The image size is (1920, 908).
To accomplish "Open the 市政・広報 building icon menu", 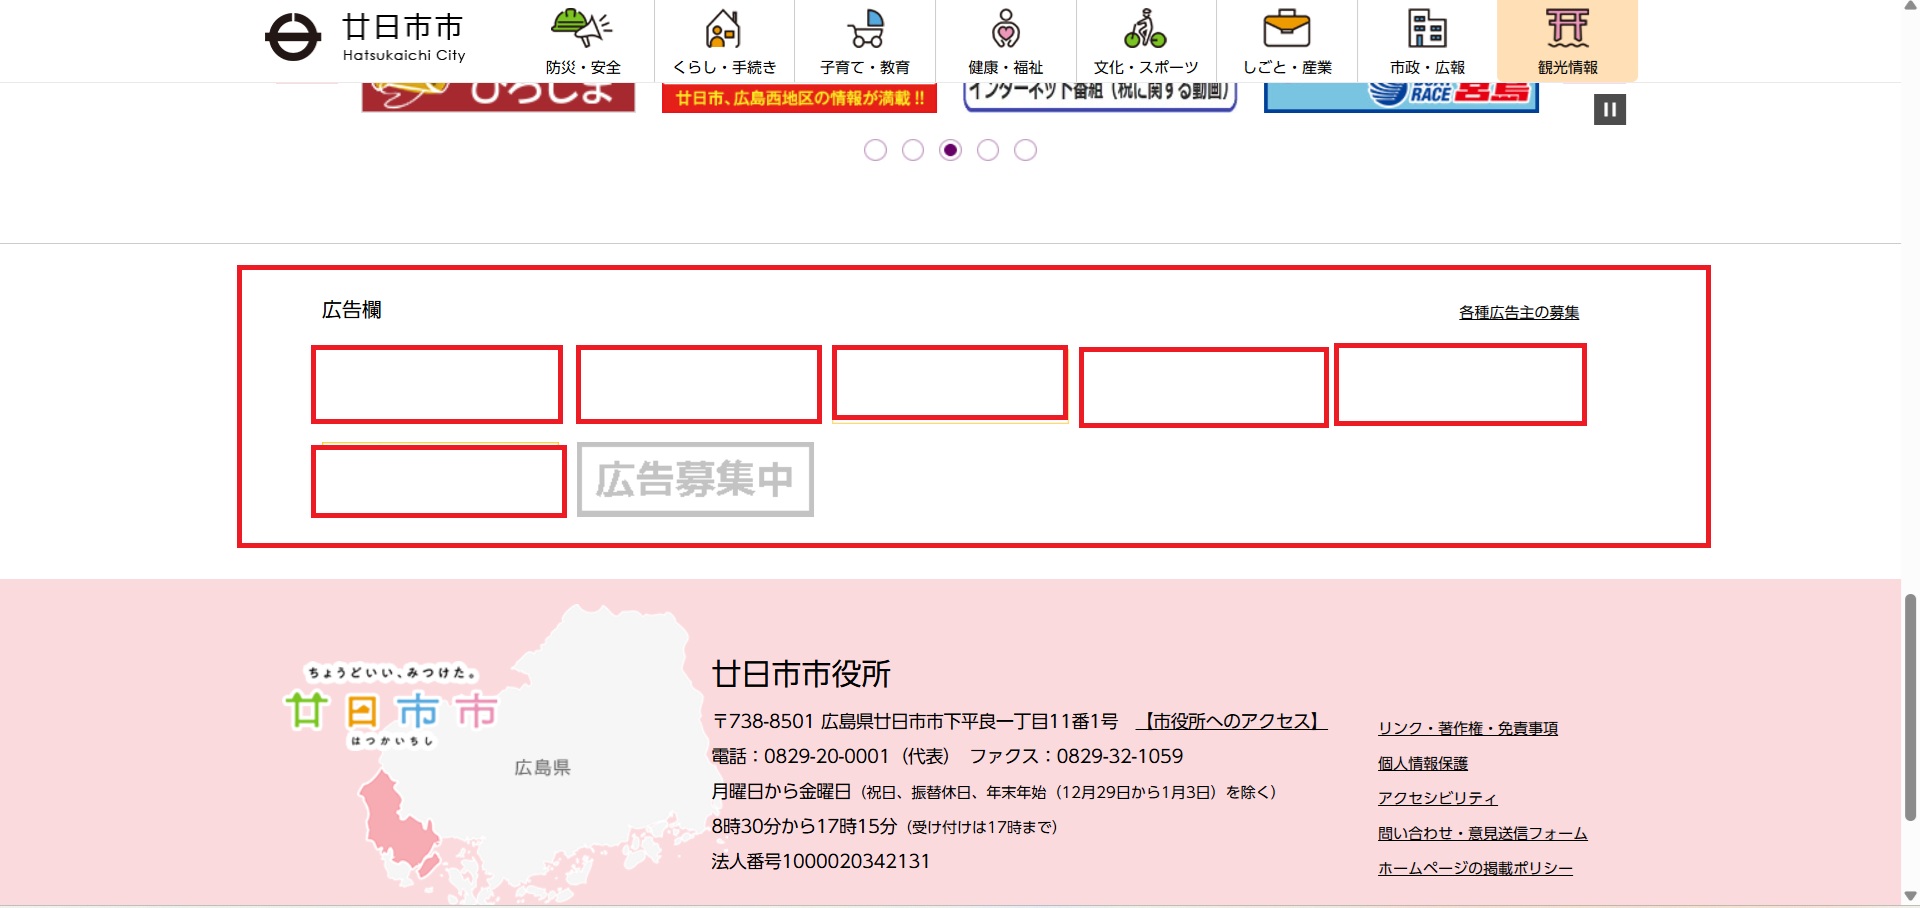I will coord(1427,41).
